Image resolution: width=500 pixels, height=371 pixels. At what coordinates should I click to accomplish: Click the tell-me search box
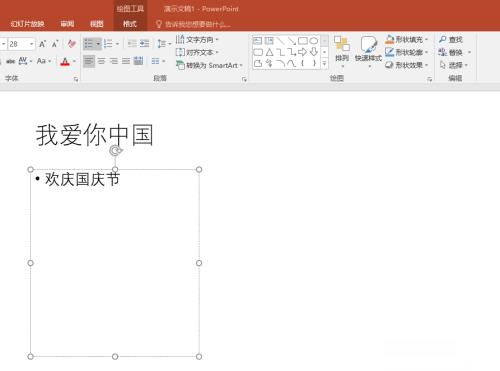click(x=193, y=24)
